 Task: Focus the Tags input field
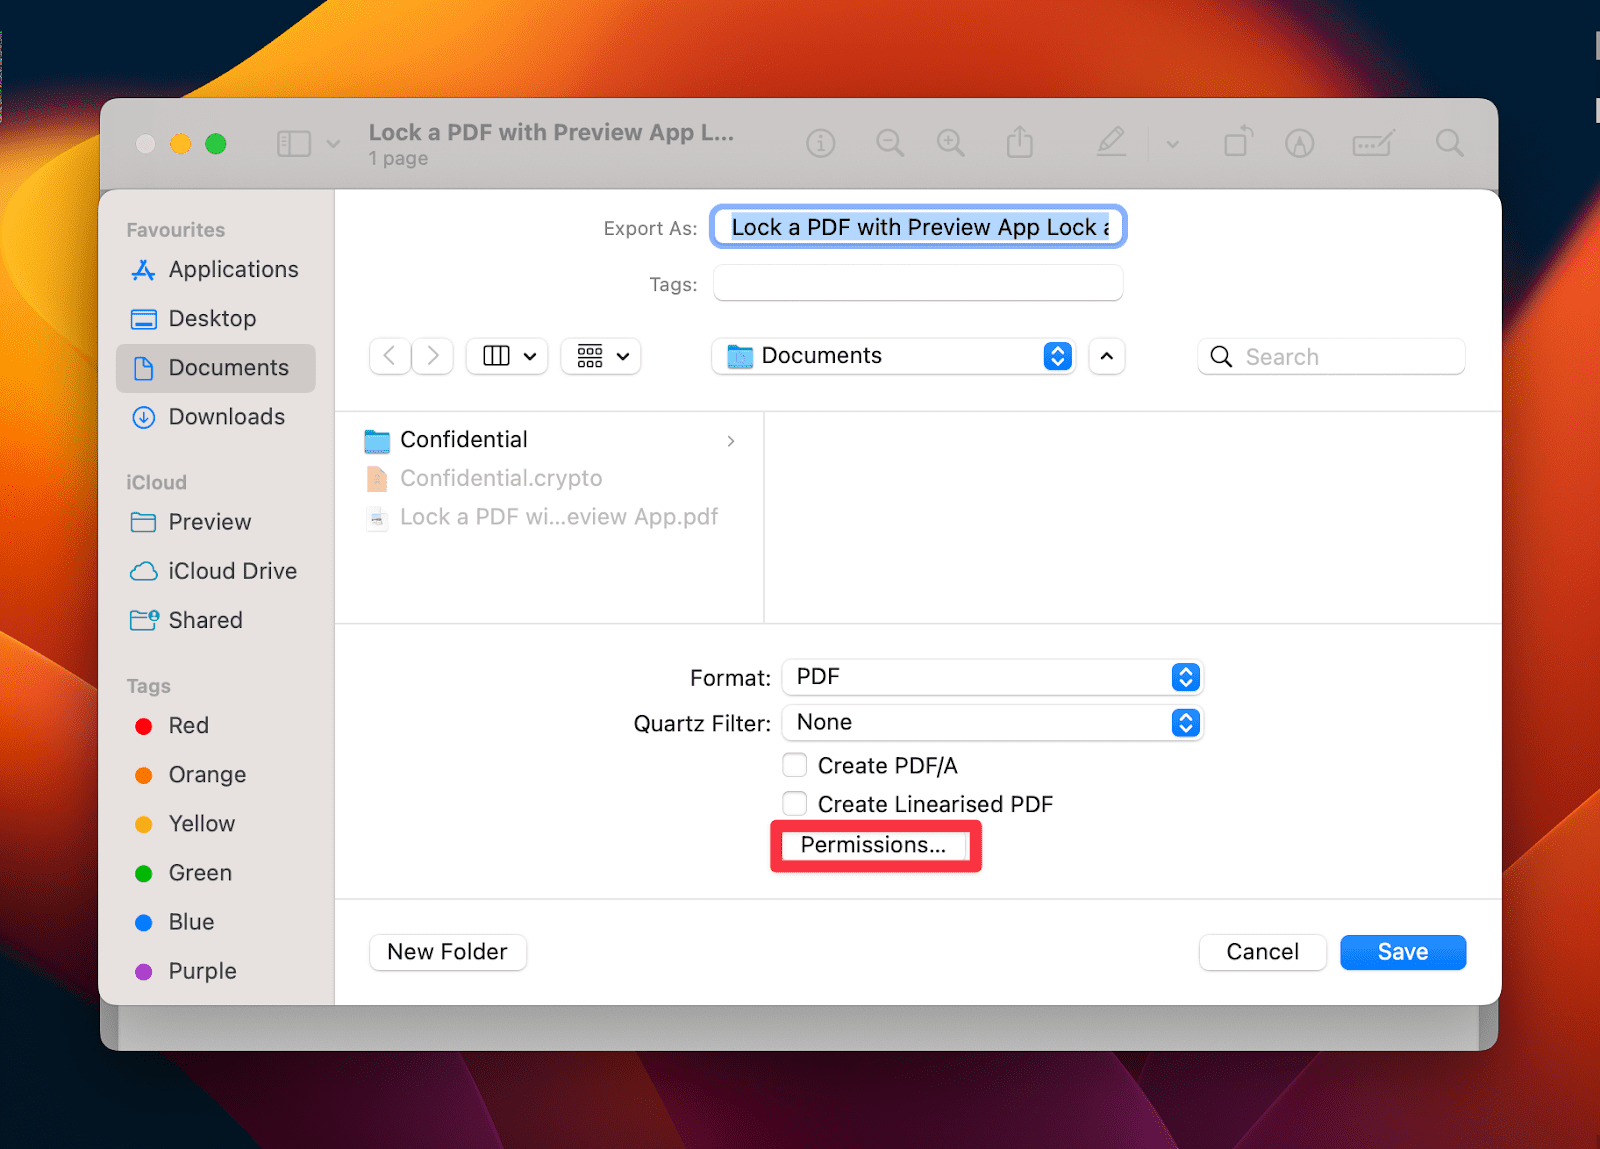pyautogui.click(x=918, y=283)
